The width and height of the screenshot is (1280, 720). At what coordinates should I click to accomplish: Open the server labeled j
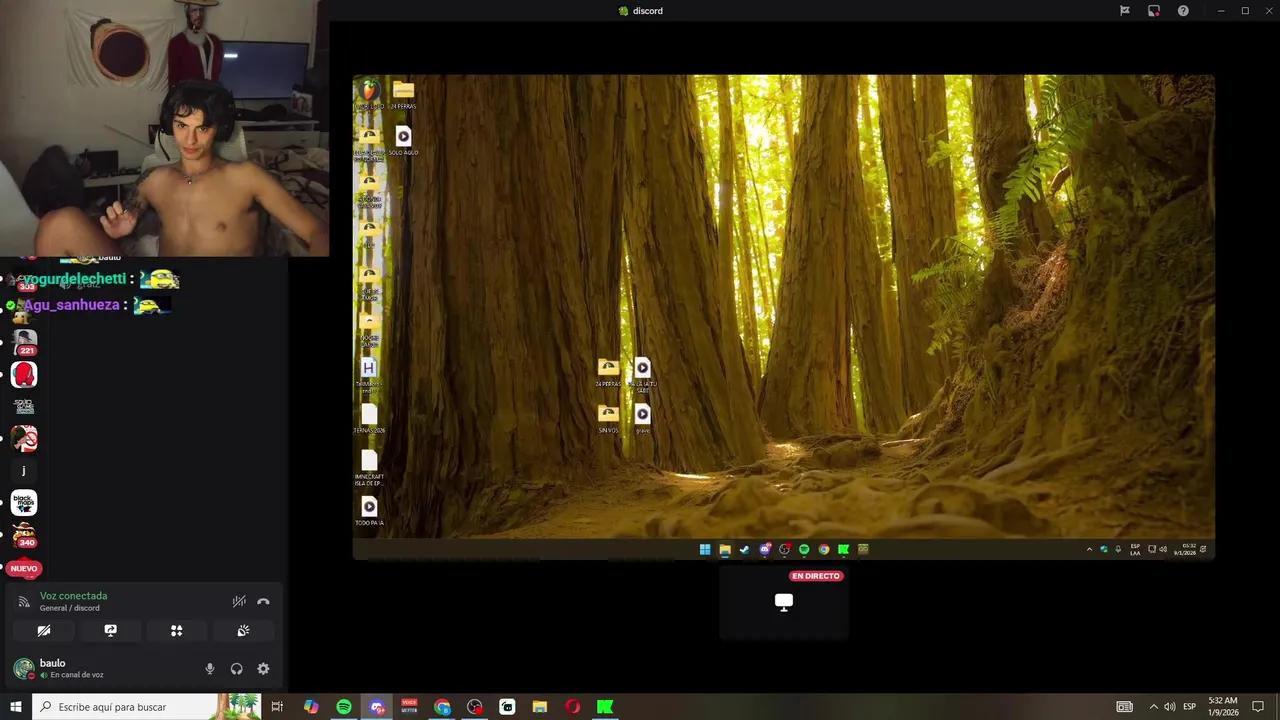(x=24, y=470)
